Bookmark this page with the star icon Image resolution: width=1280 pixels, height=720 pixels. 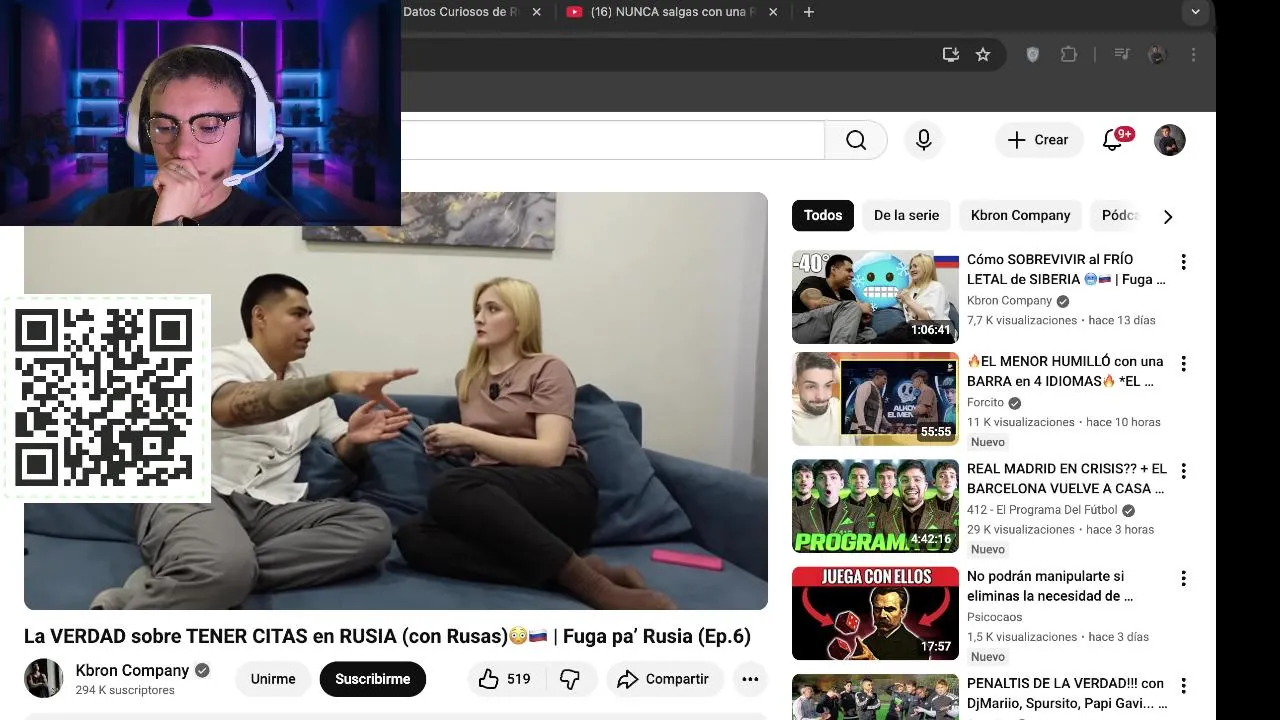click(x=983, y=55)
